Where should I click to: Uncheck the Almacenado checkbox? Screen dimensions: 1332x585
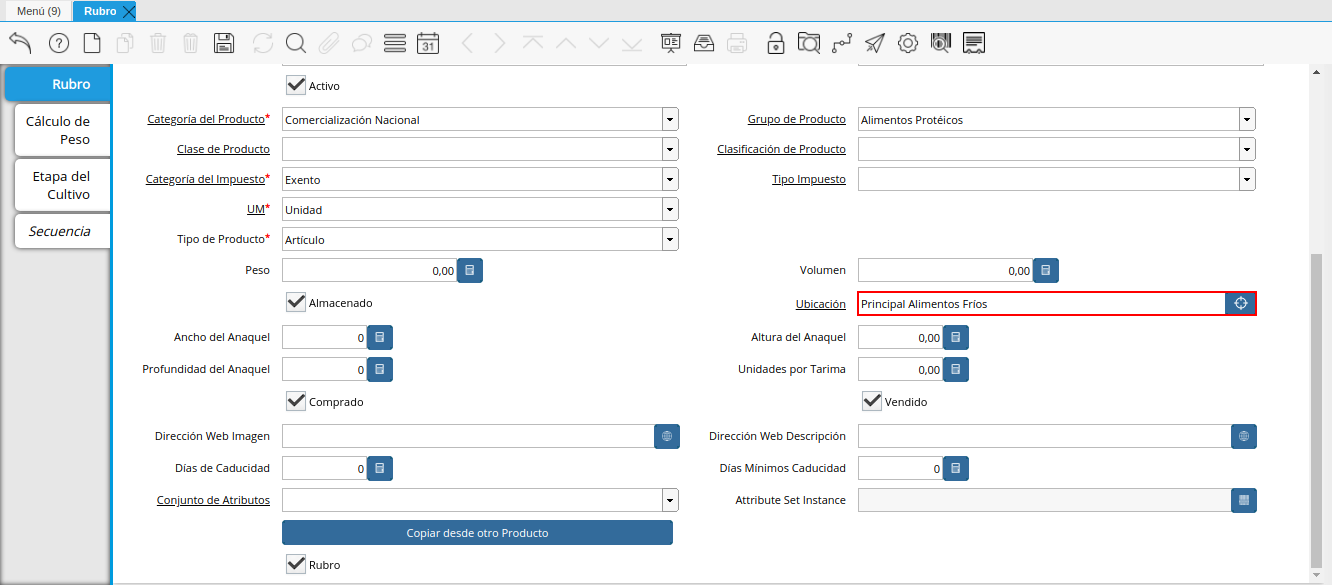pyautogui.click(x=296, y=302)
